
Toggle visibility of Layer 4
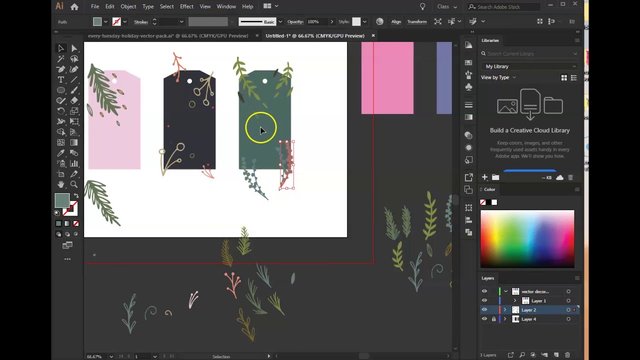pyautogui.click(x=484, y=319)
